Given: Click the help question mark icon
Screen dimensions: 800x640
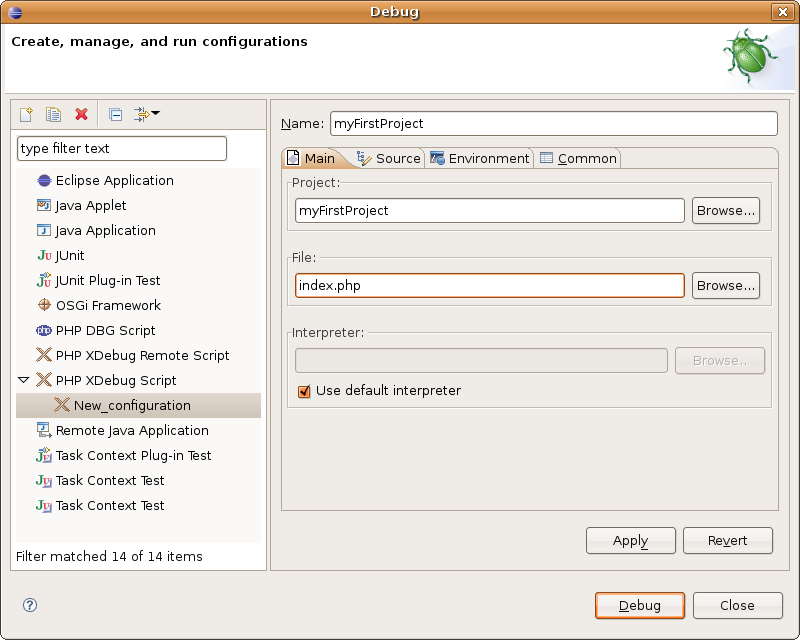Looking at the screenshot, I should (30, 605).
